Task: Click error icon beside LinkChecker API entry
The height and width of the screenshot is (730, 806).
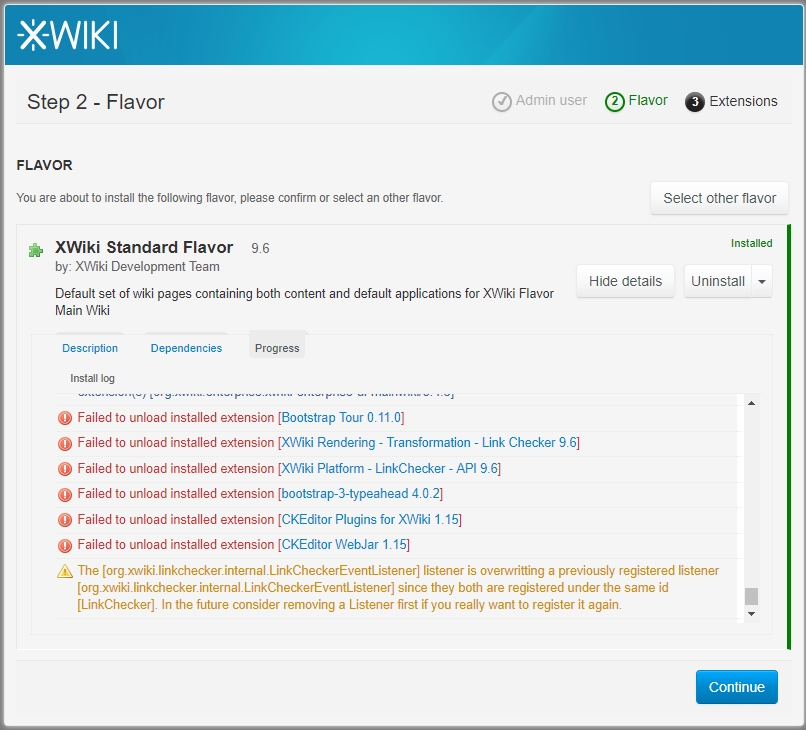Action: click(x=65, y=469)
